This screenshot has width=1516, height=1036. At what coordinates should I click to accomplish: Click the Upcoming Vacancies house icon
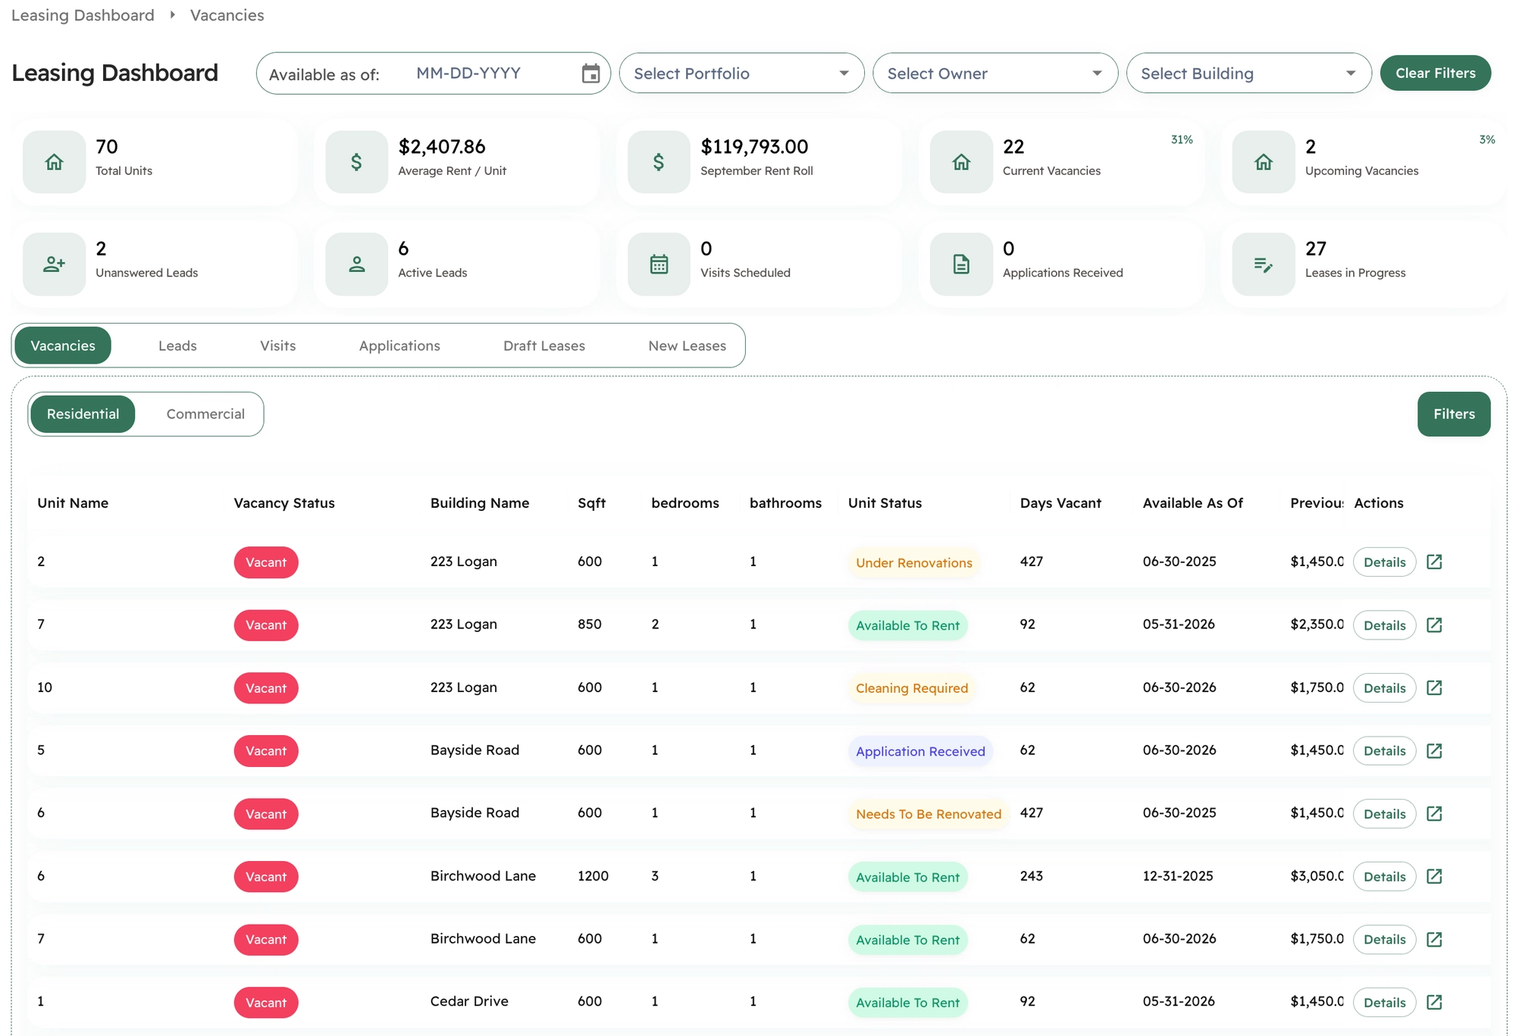1263,161
